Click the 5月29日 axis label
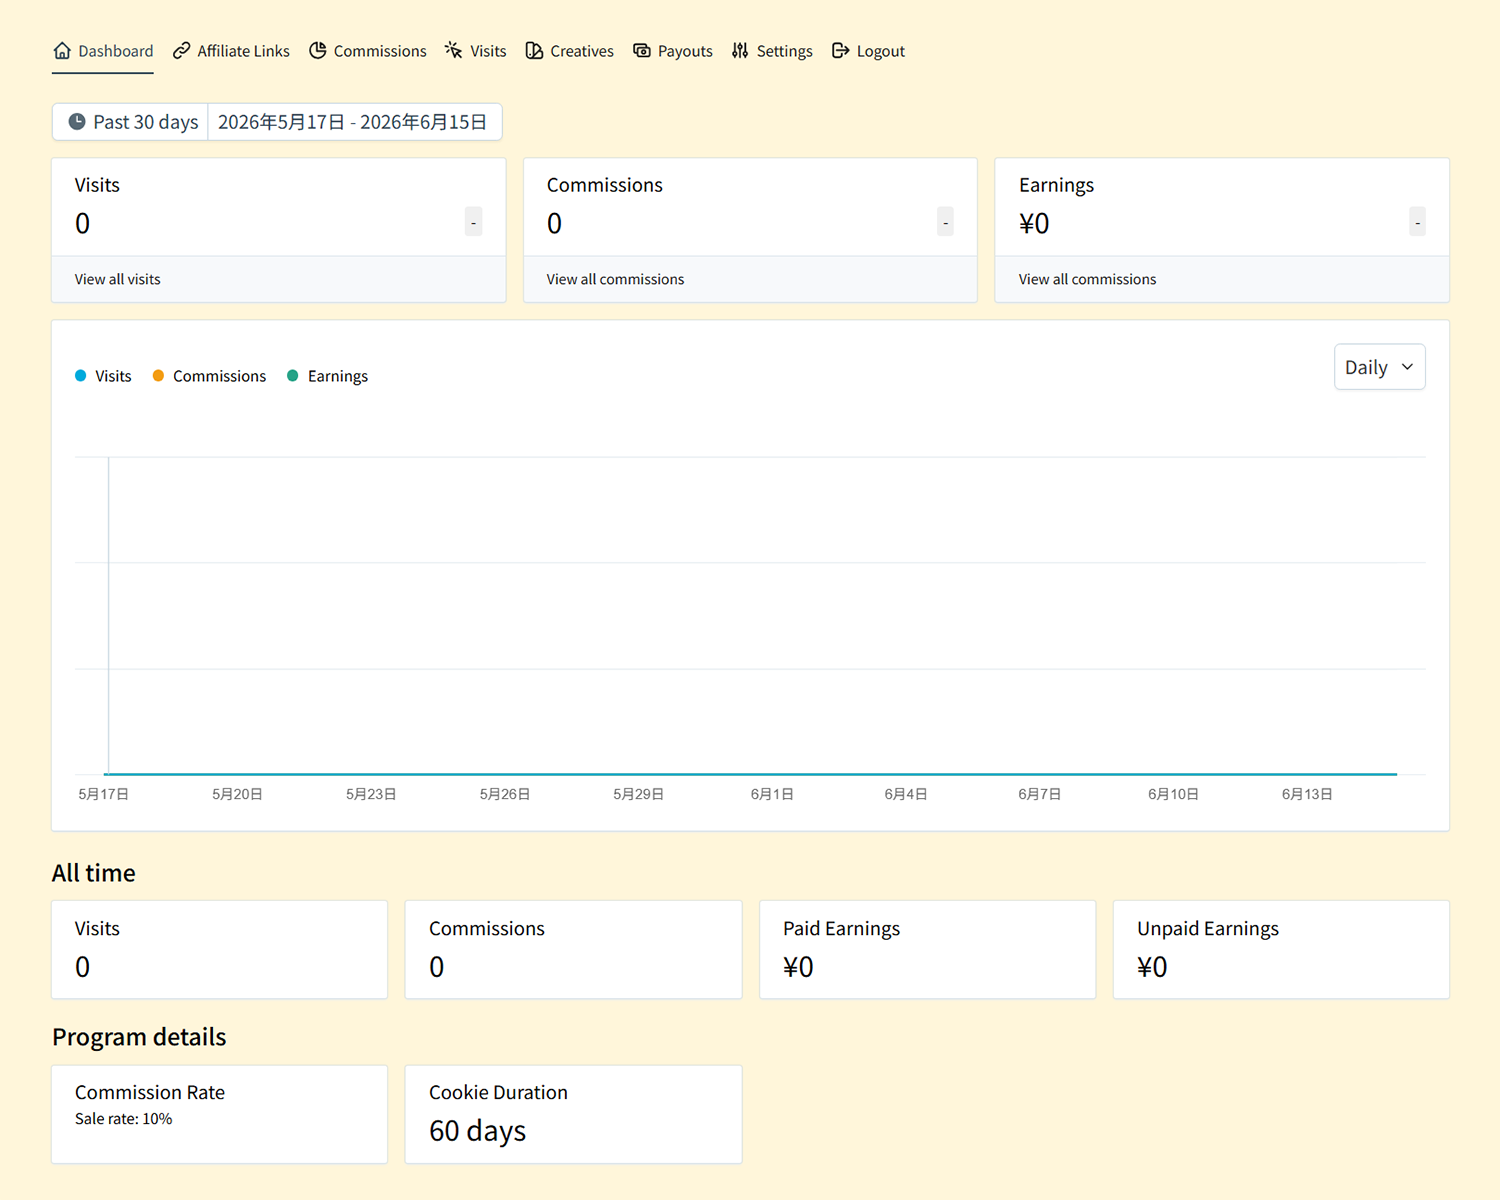Screen dimensions: 1500x1200 638,794
